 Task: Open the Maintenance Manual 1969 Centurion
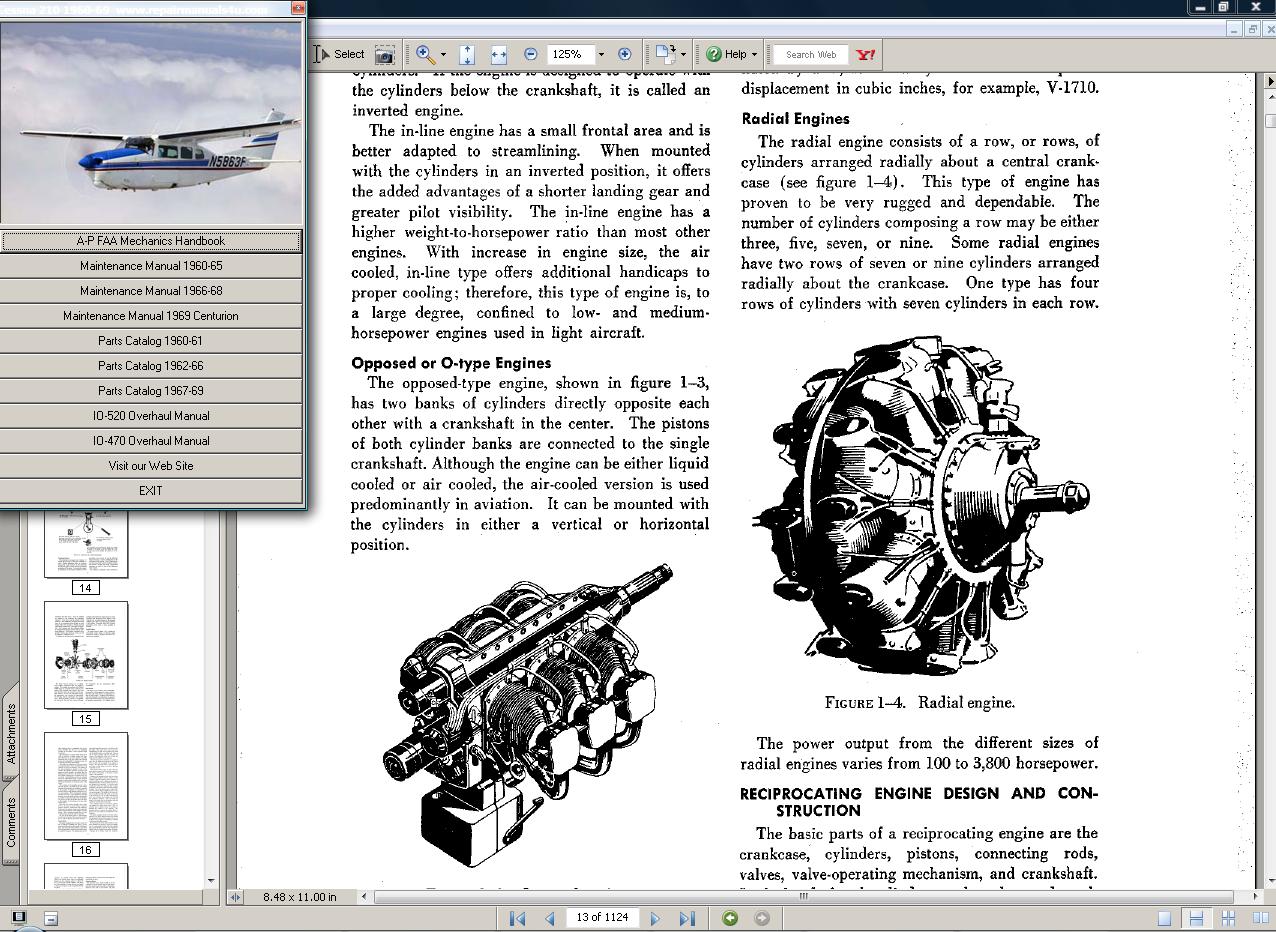tap(152, 315)
